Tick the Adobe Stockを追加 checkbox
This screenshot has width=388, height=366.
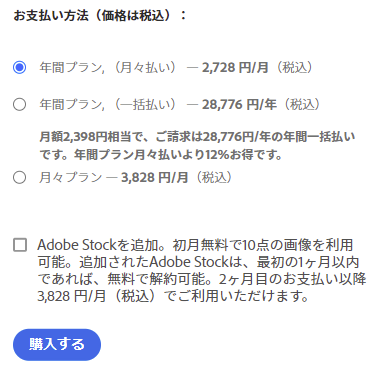tap(20, 245)
